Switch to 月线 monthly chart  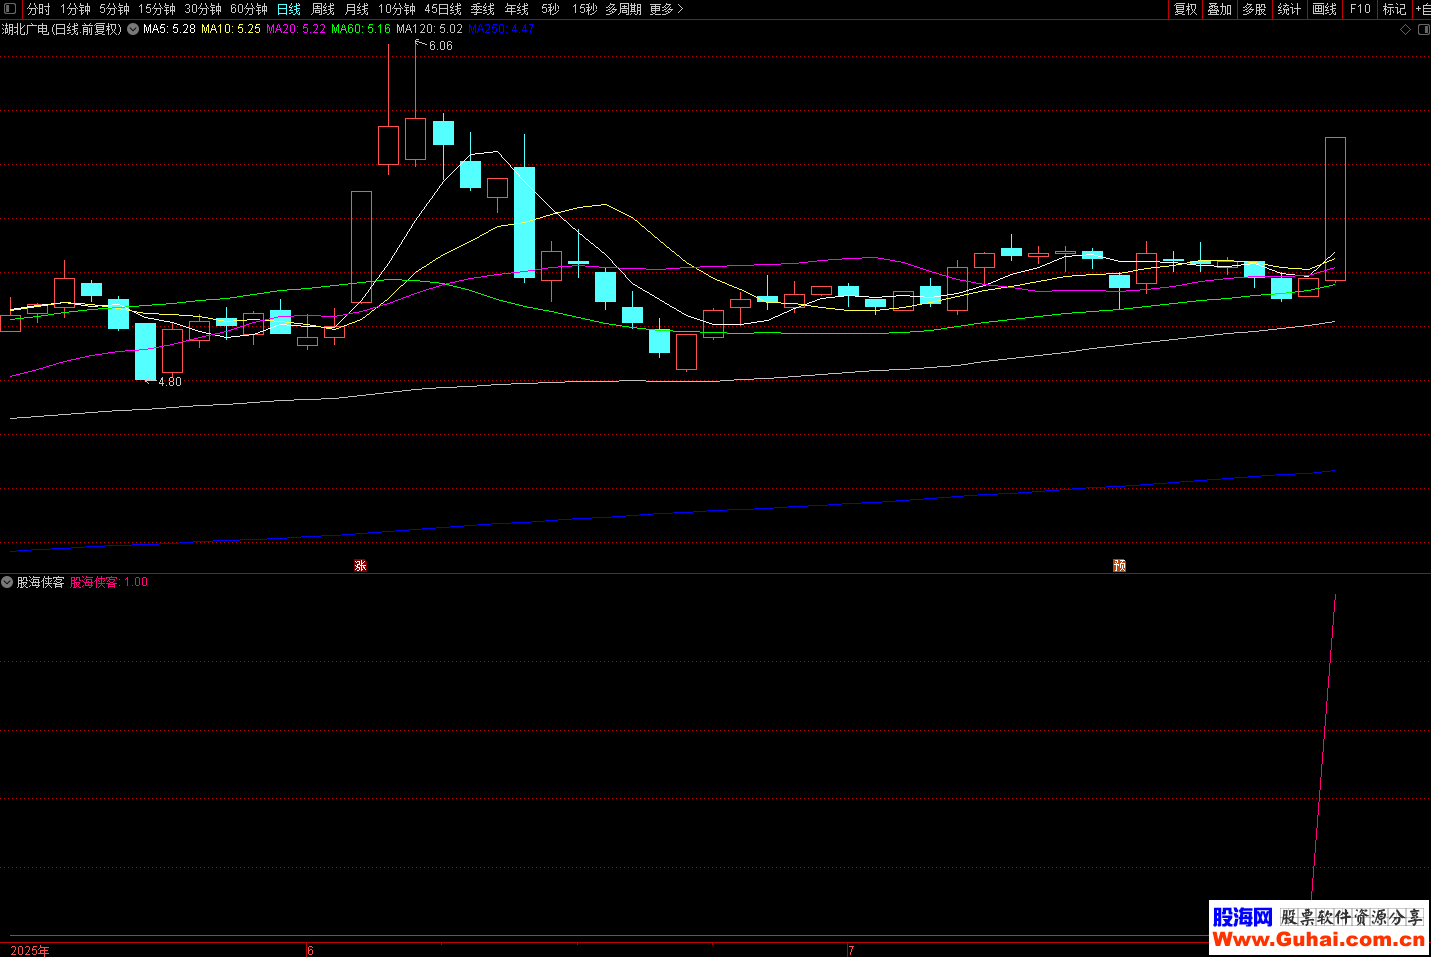tap(357, 9)
